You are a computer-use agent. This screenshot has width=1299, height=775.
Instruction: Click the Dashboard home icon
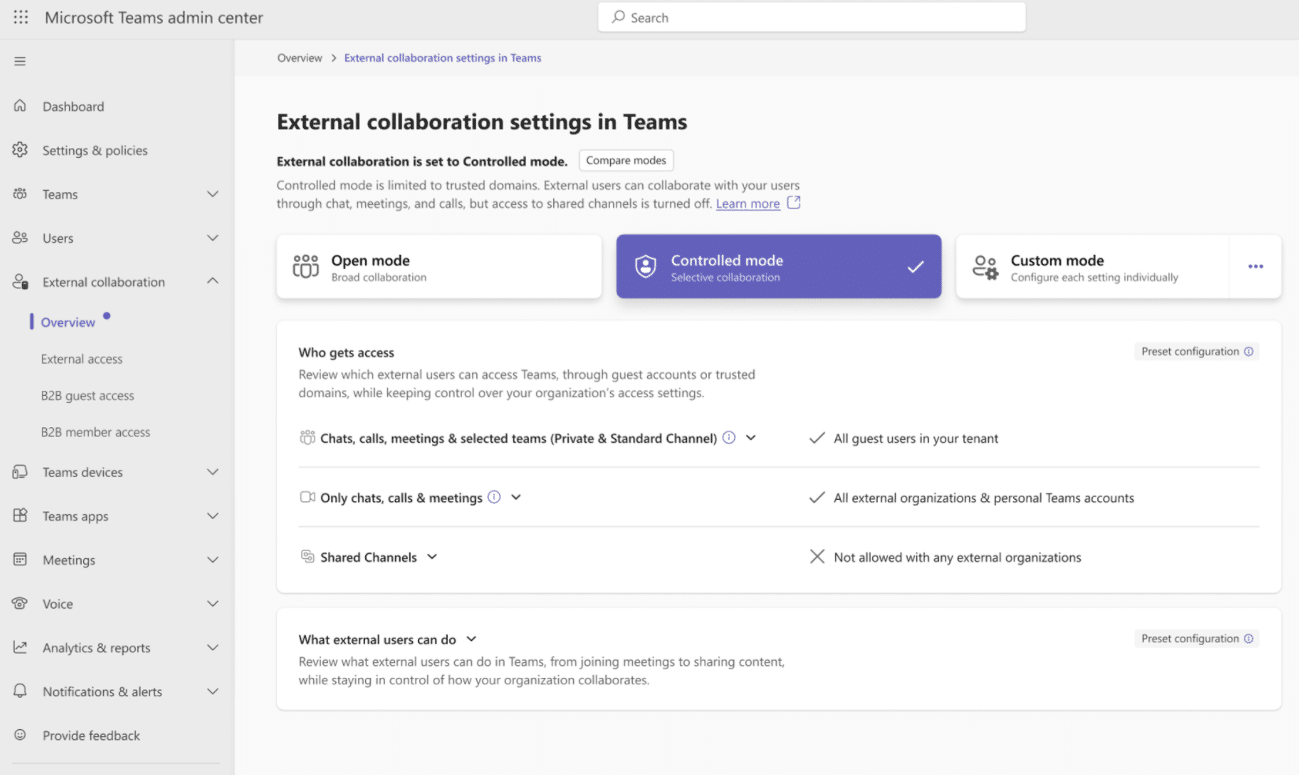point(20,106)
